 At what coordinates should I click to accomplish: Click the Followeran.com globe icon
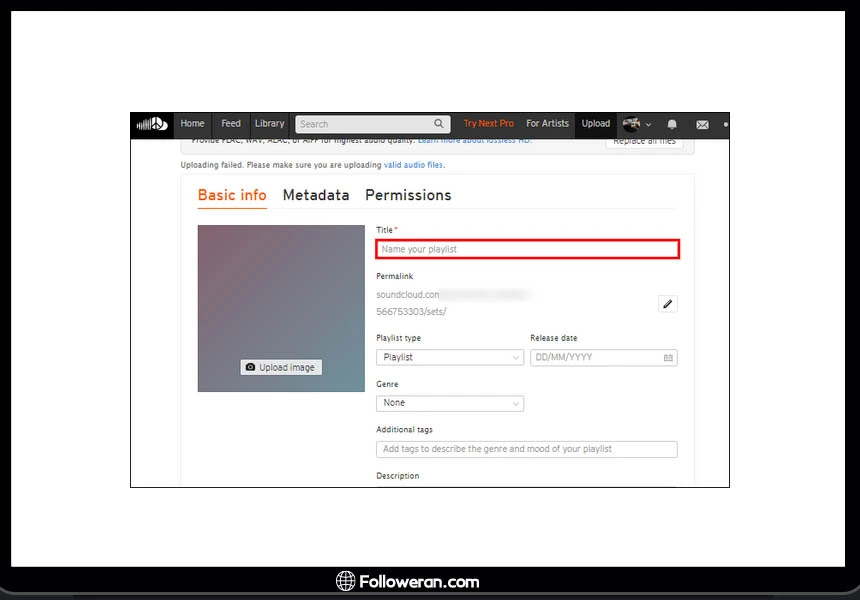346,581
